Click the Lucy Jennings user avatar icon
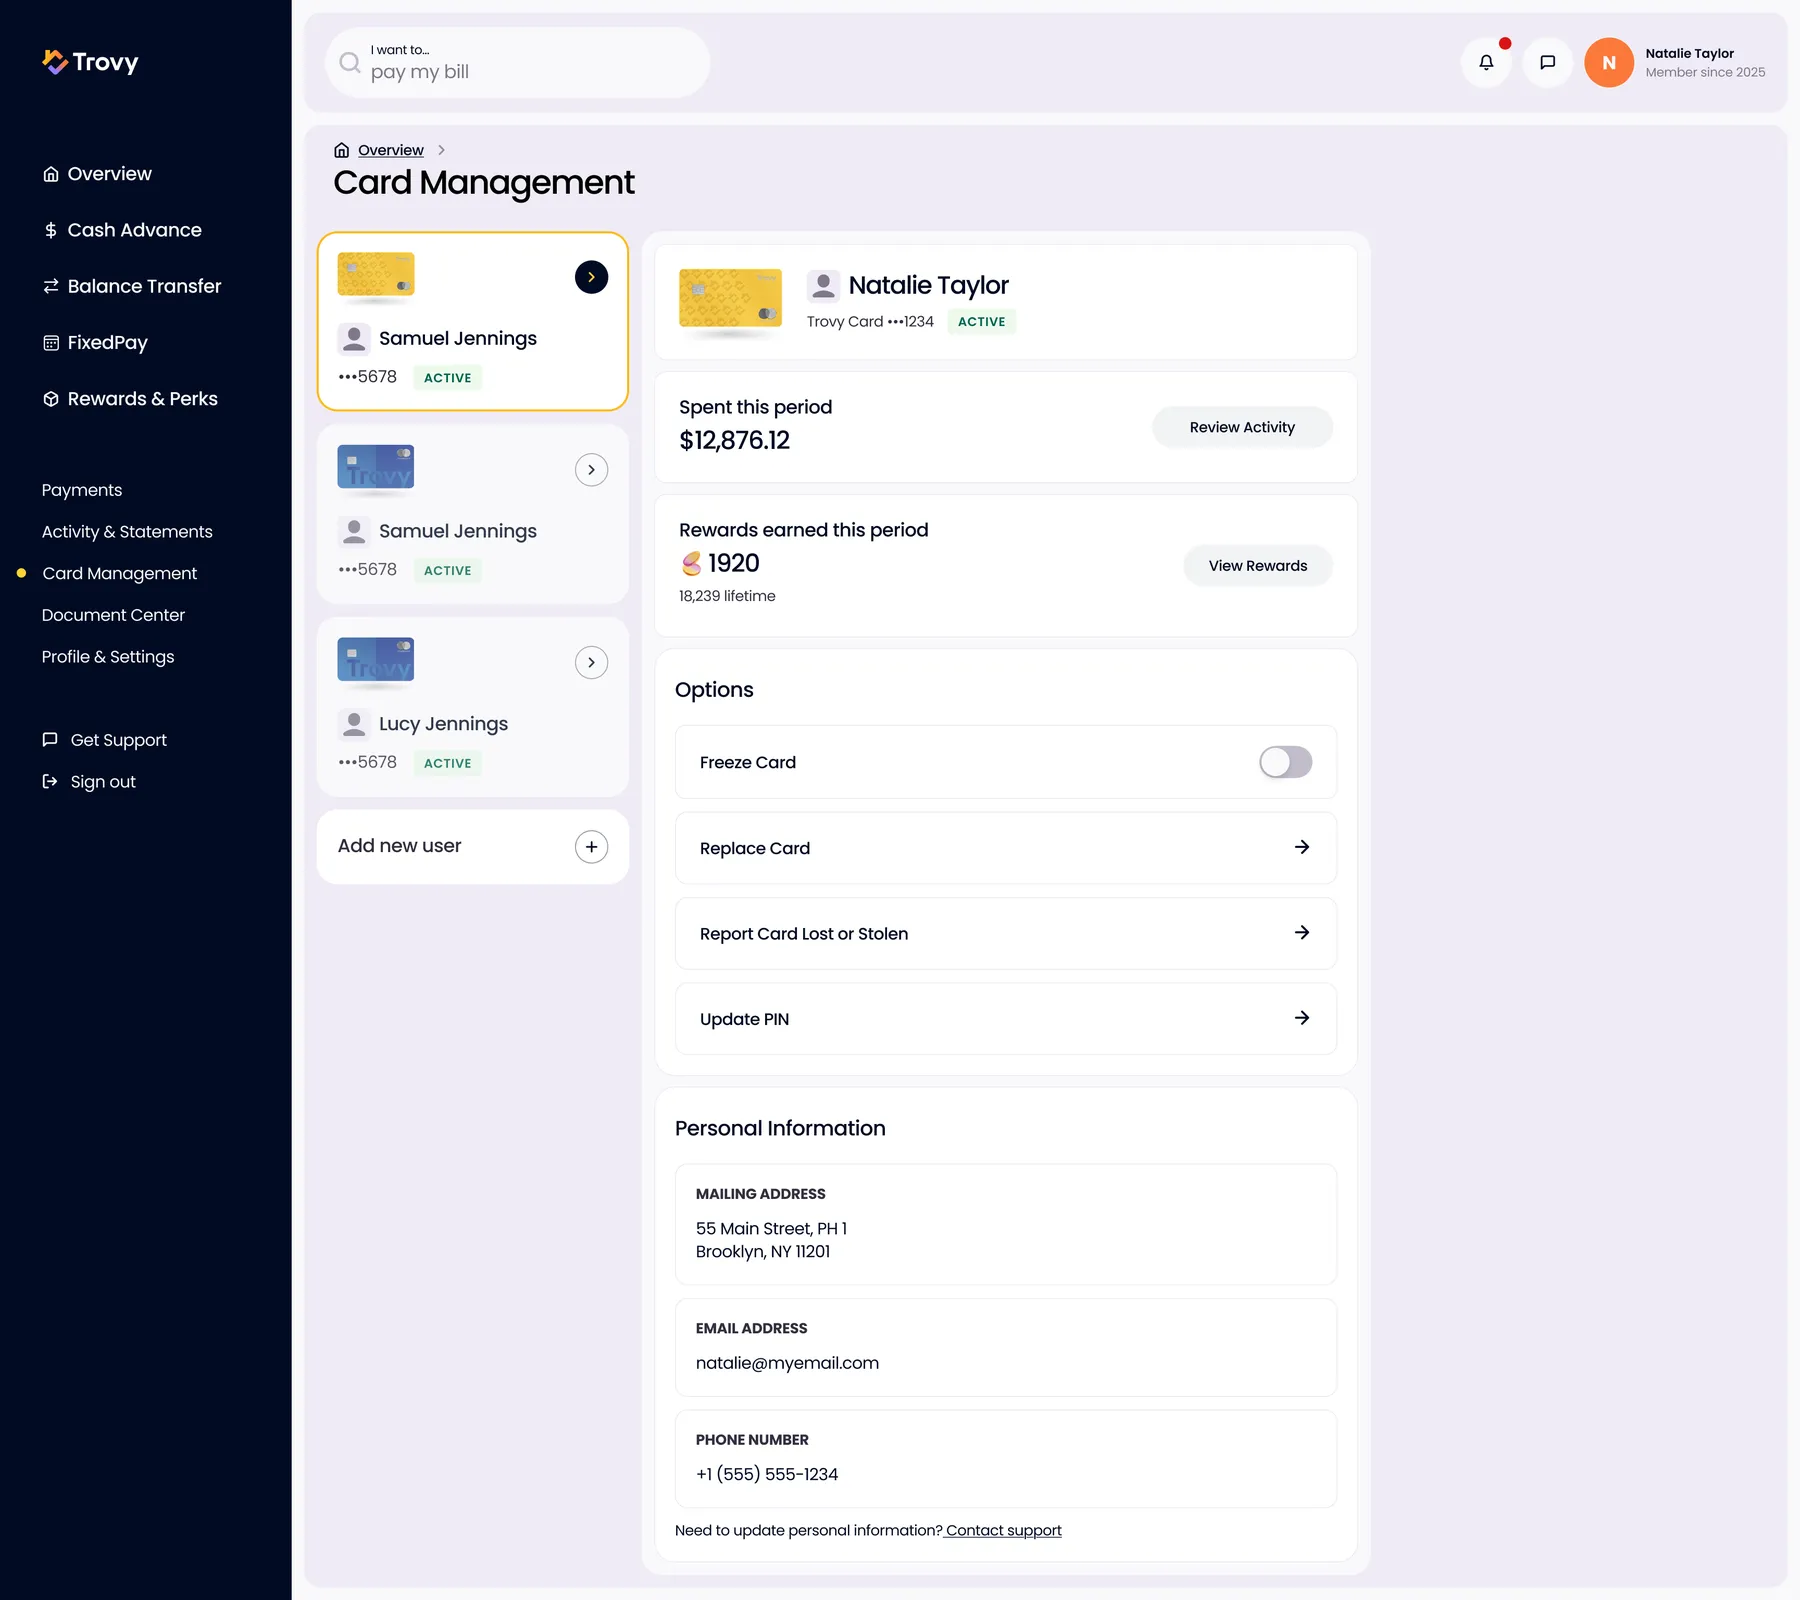This screenshot has height=1600, width=1800. coord(354,724)
